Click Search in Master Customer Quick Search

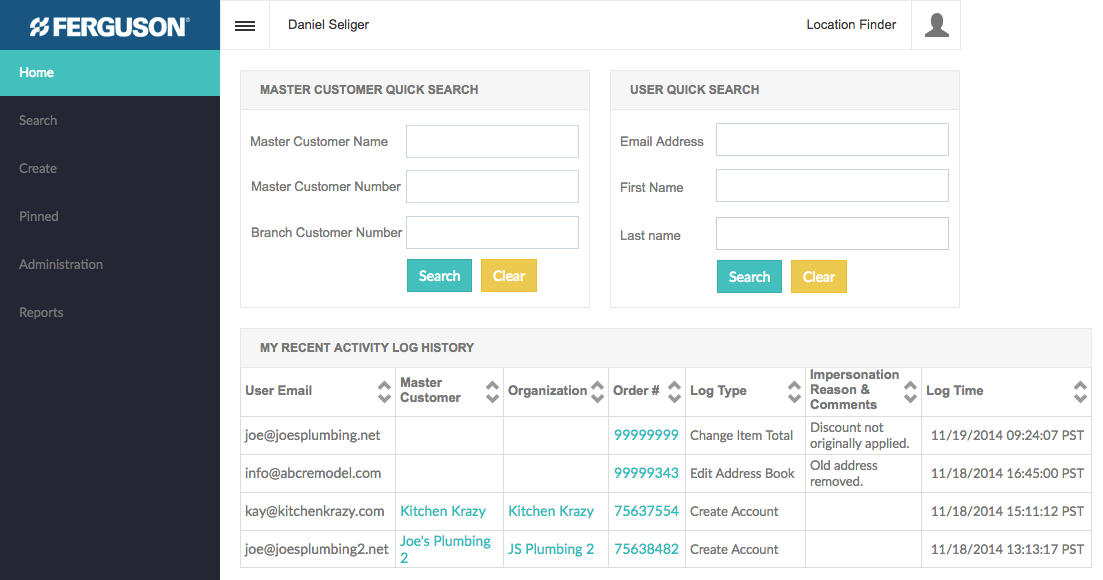pos(439,276)
